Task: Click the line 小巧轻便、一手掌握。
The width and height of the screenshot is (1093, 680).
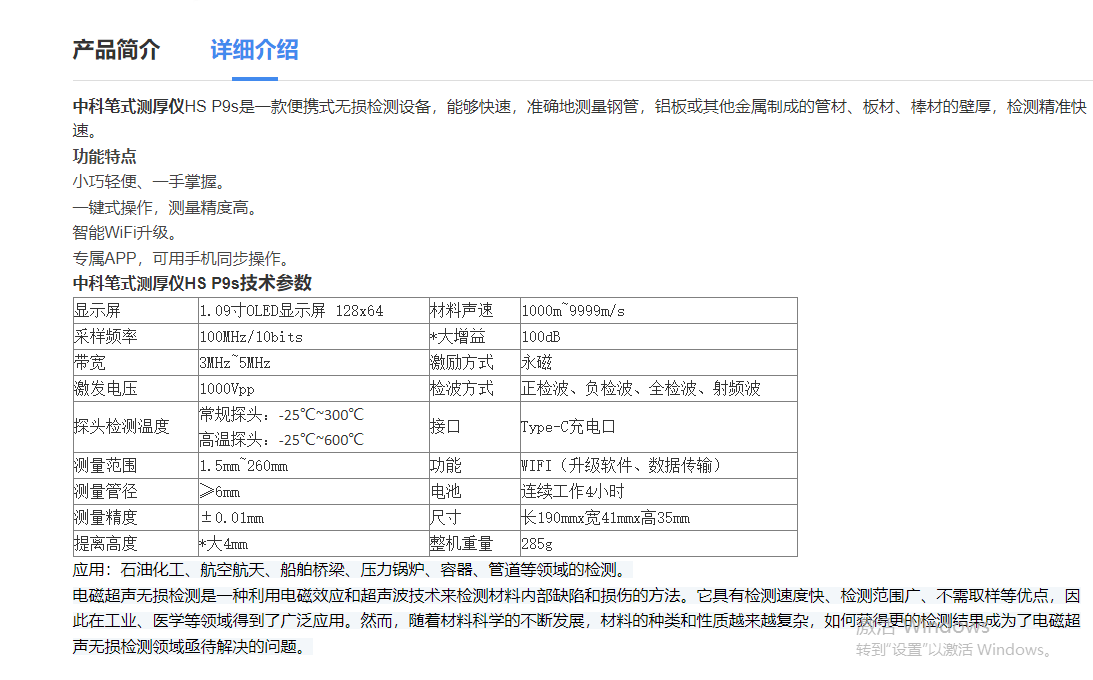Action: tap(150, 182)
